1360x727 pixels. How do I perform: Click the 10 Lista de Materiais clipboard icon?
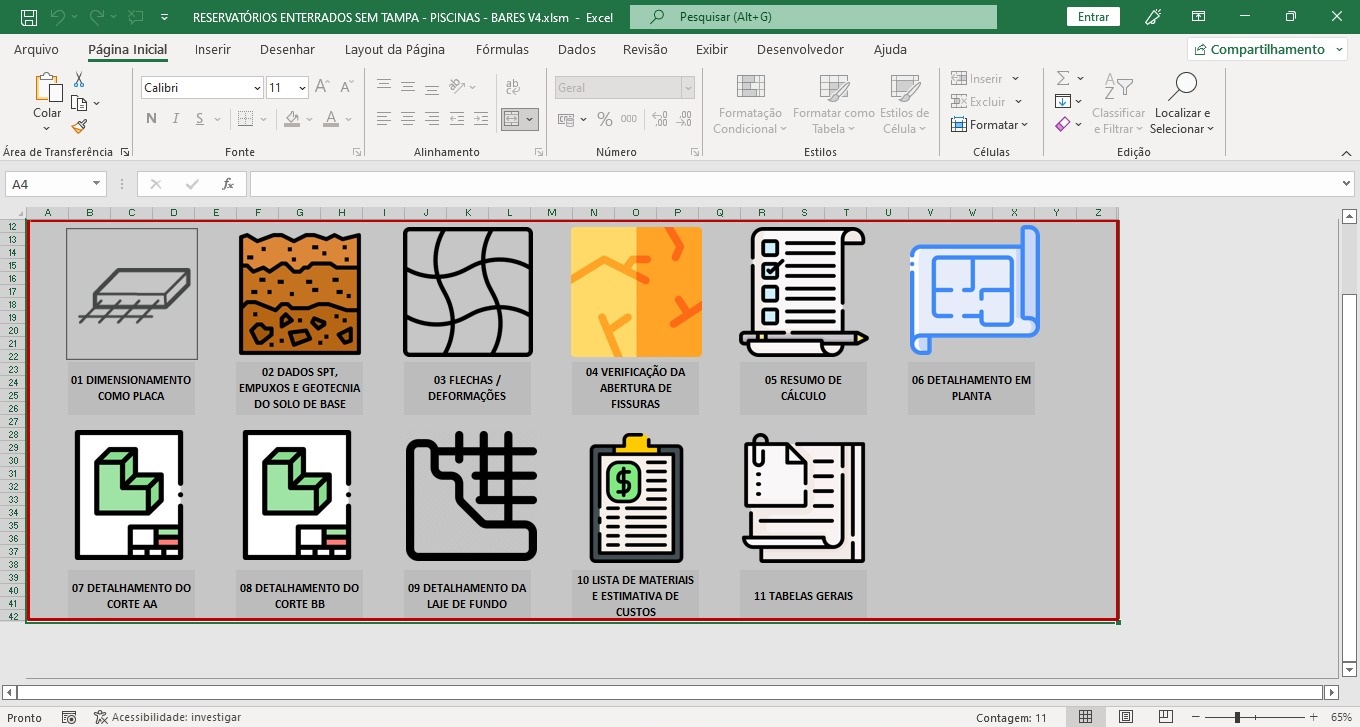tap(636, 499)
